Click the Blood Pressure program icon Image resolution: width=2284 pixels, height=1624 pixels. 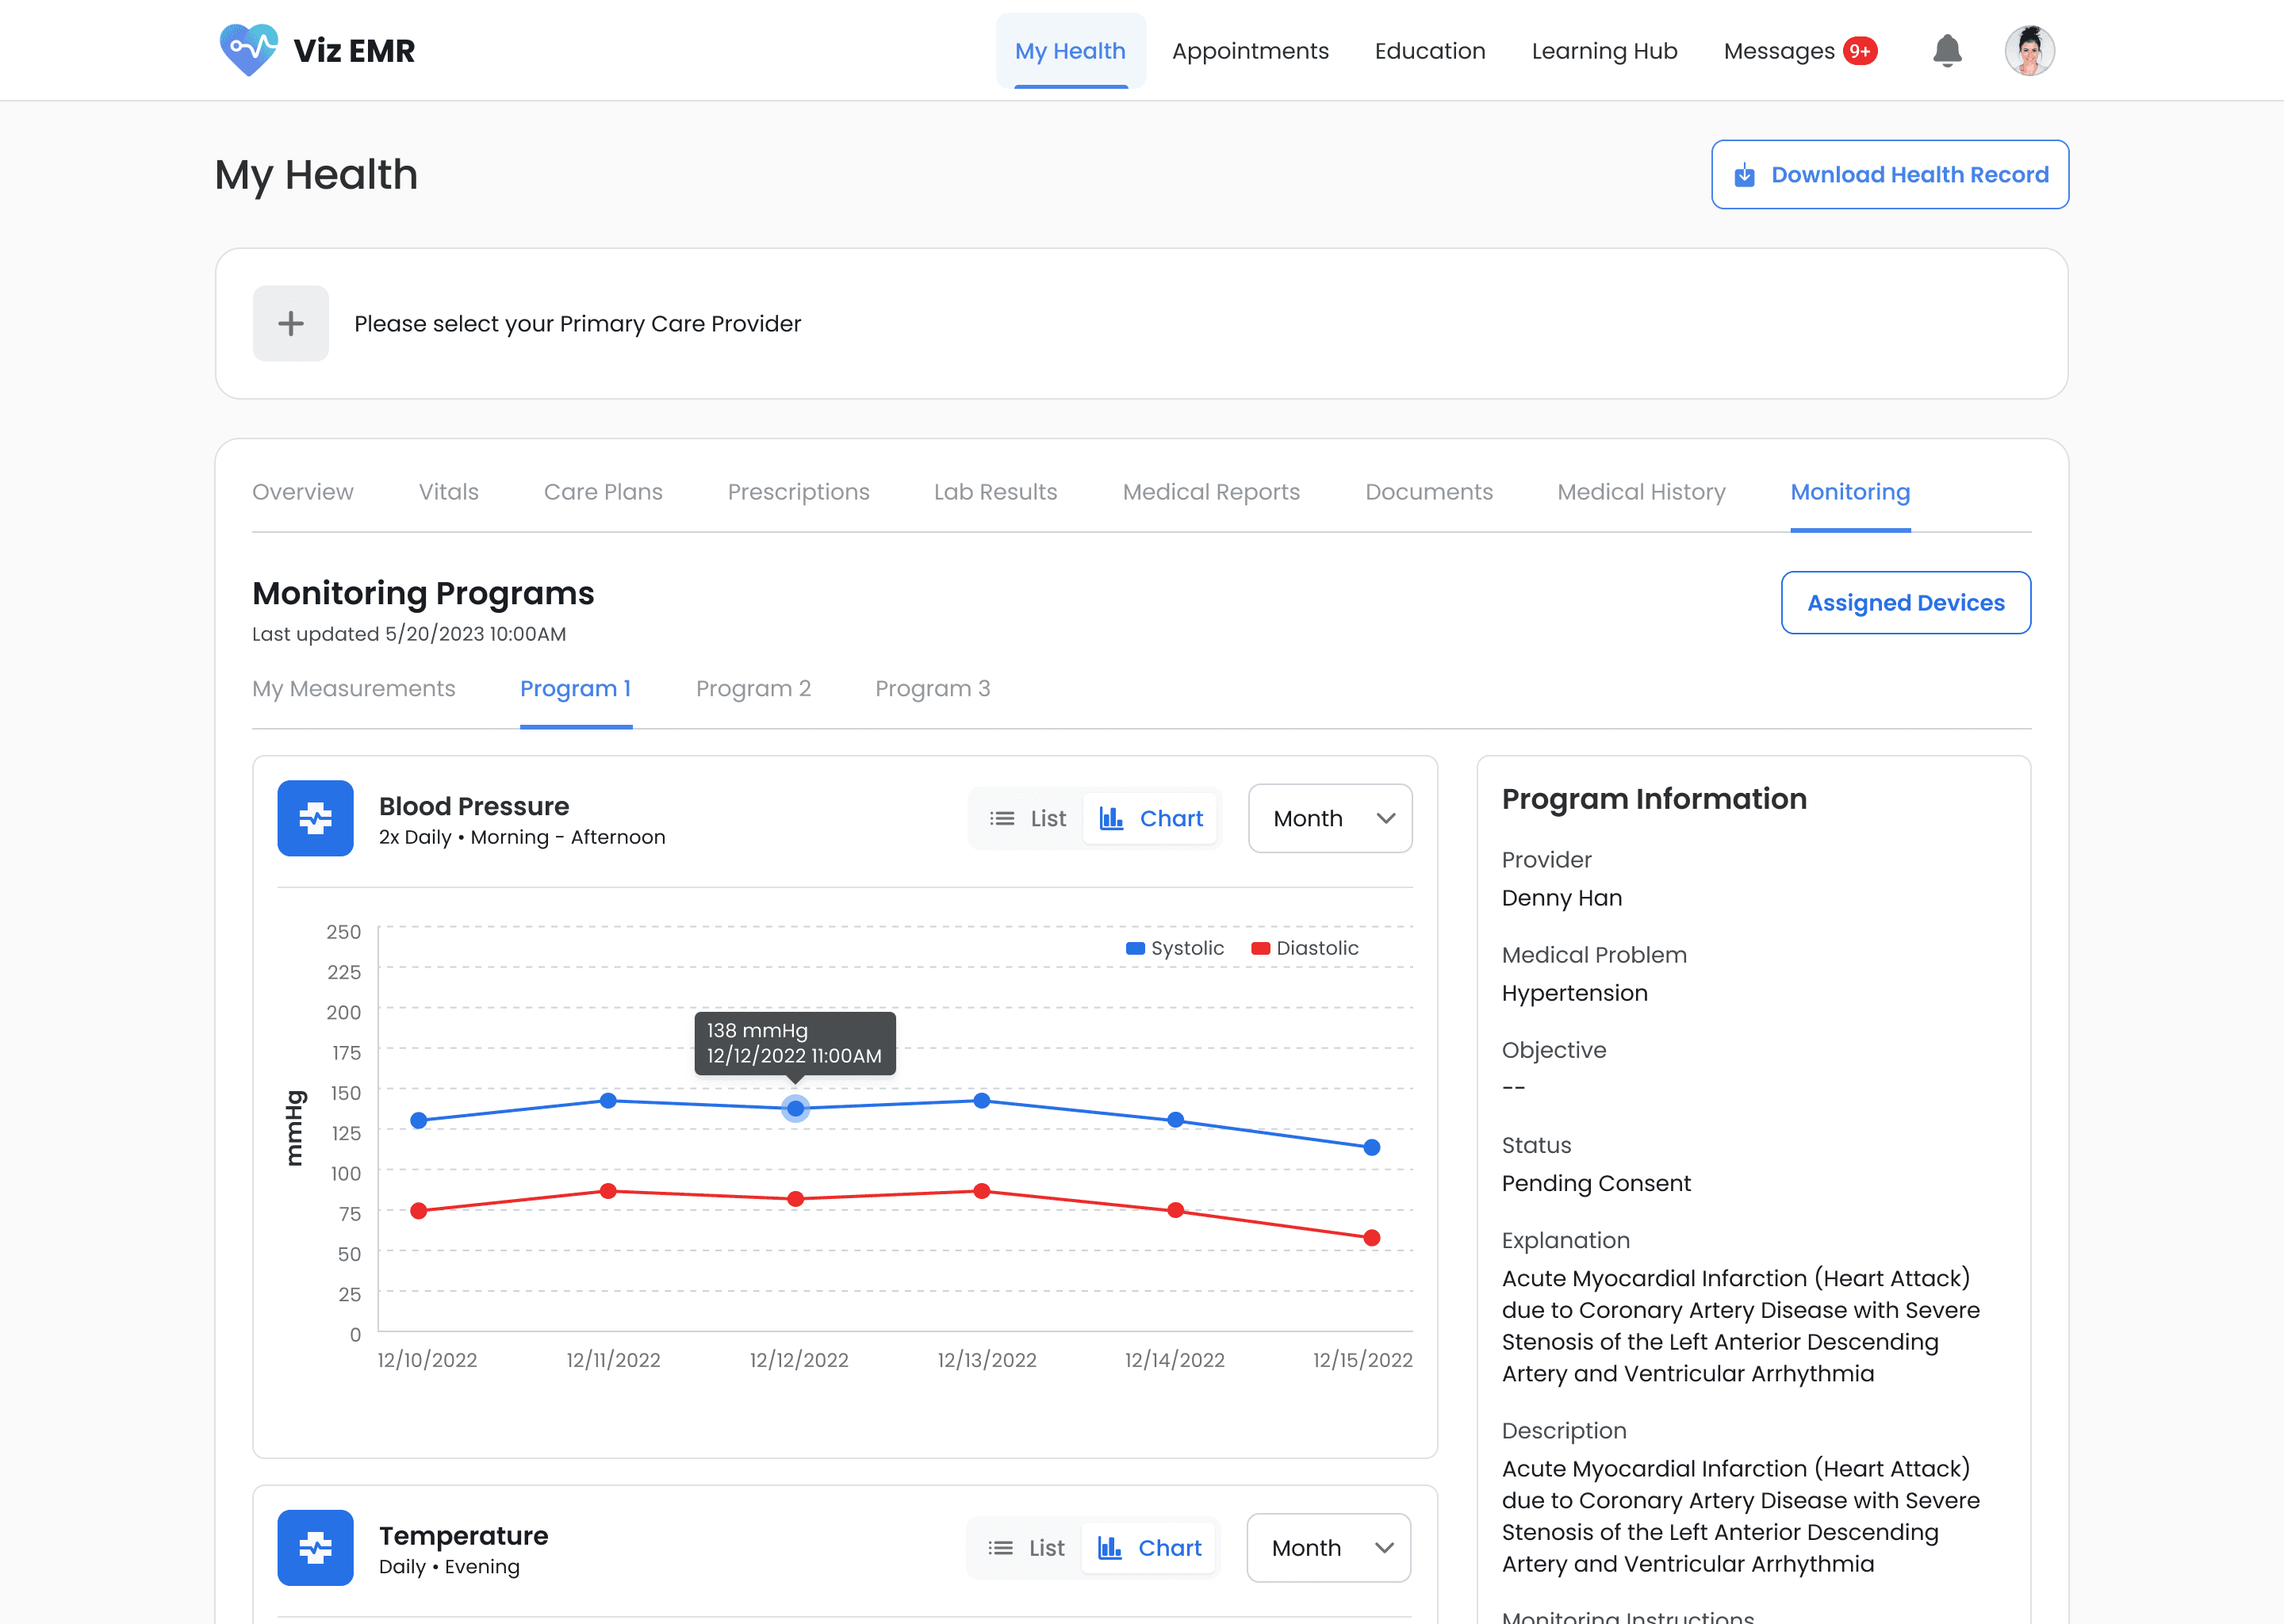[x=315, y=818]
